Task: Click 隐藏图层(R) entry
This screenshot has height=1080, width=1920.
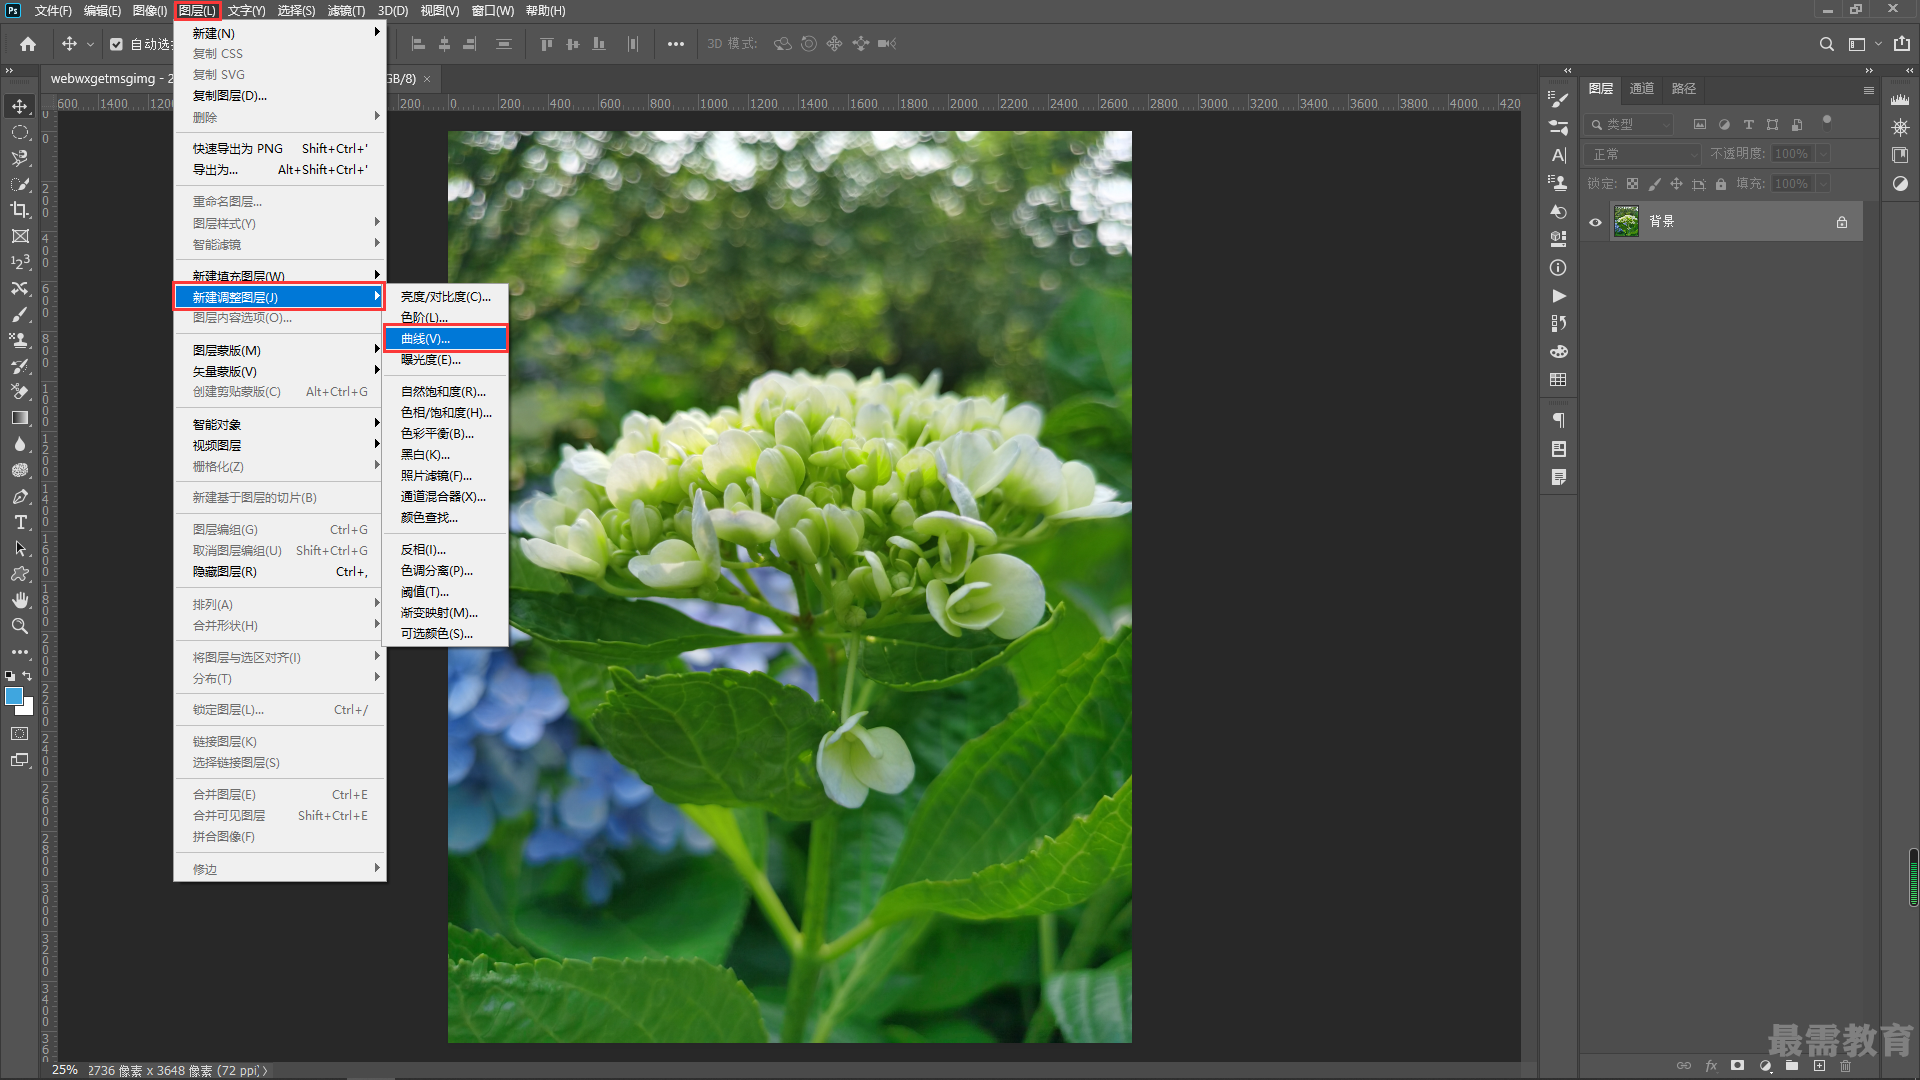Action: click(280, 572)
